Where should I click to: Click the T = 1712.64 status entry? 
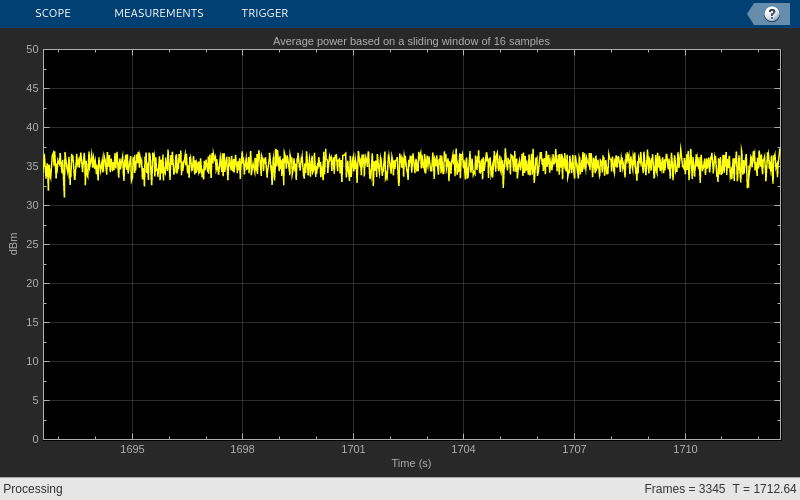pos(764,489)
